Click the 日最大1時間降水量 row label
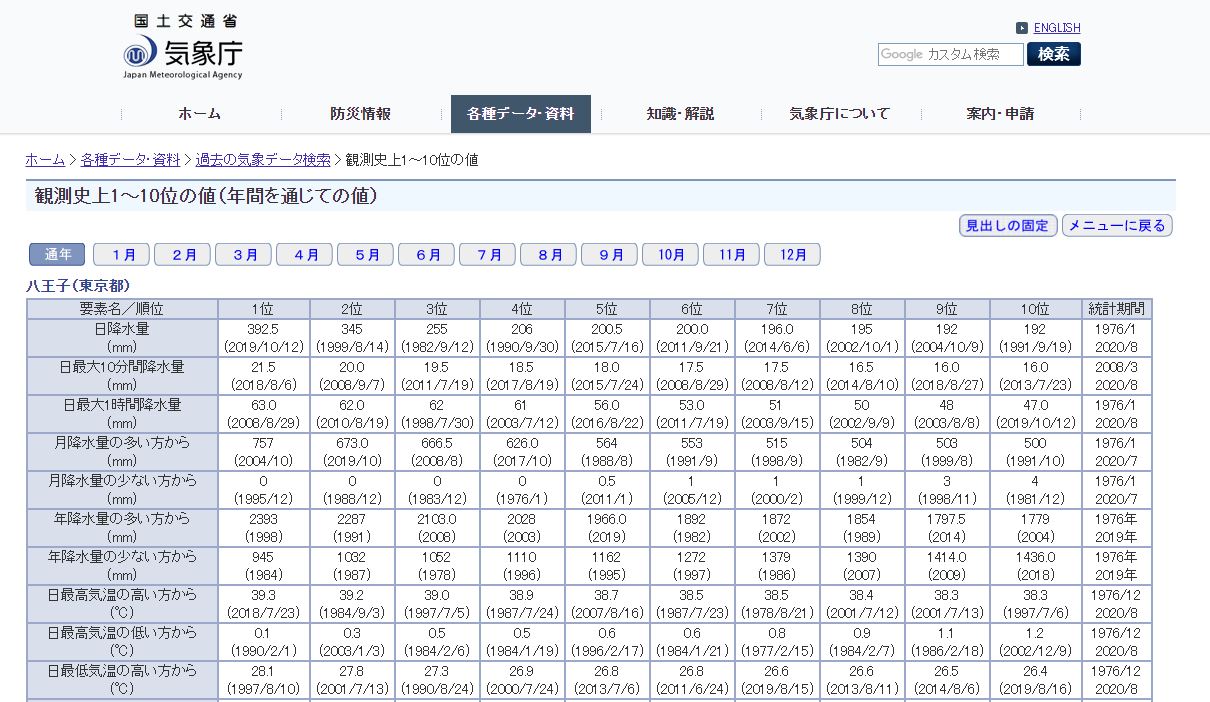The width and height of the screenshot is (1210, 702). click(x=122, y=414)
